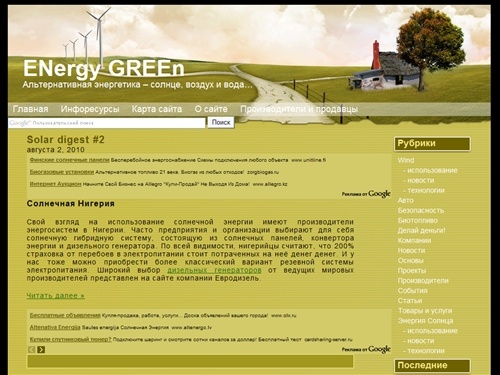Open the Инфоресурсы menu item

(90, 109)
